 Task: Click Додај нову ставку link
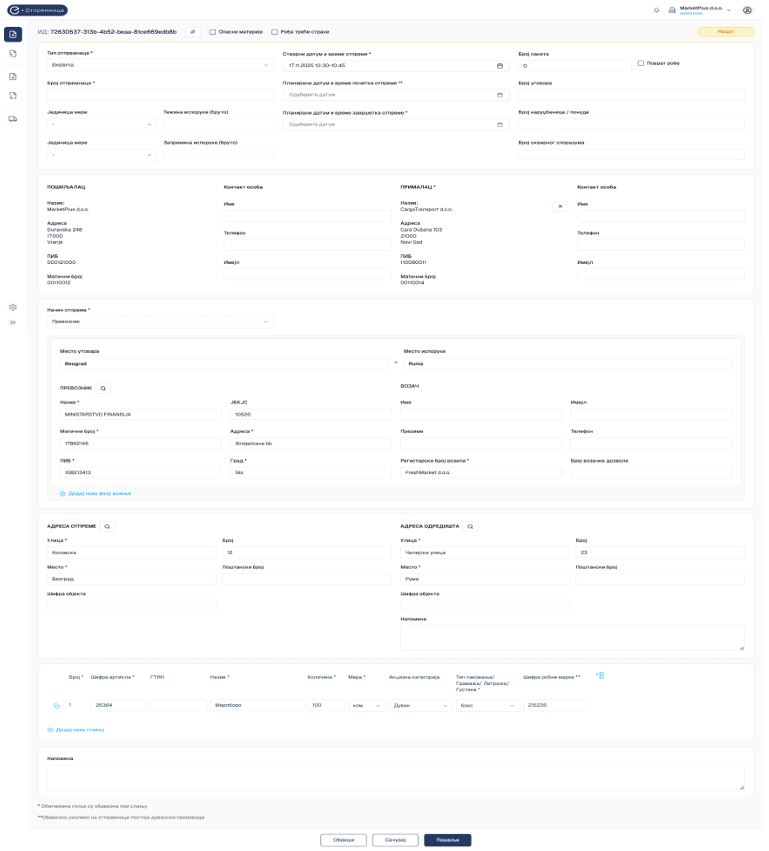pyautogui.click(x=79, y=729)
